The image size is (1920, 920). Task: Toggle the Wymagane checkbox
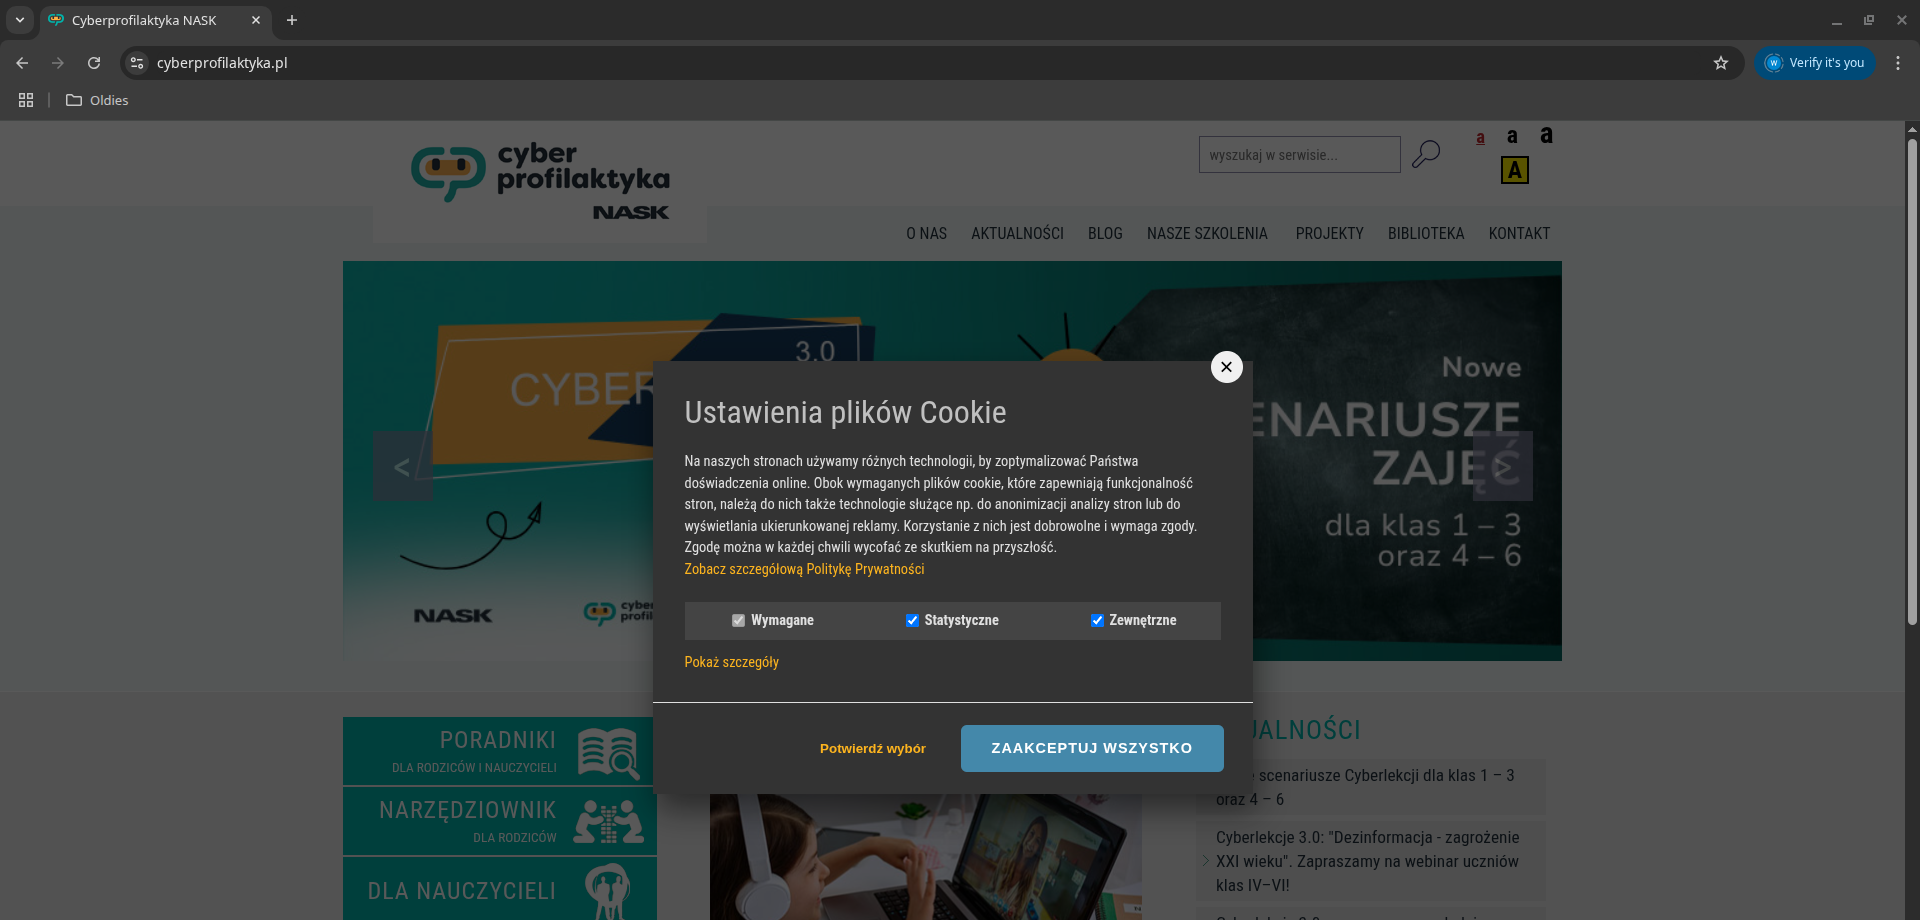click(x=738, y=620)
